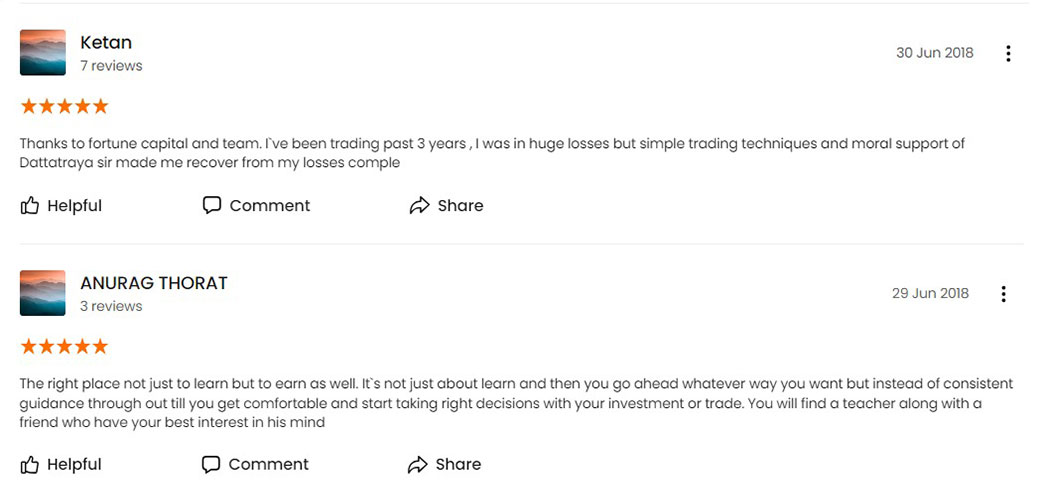The height and width of the screenshot is (488, 1039).
Task: Expand Ketan's truncated review text
Action: (492, 152)
